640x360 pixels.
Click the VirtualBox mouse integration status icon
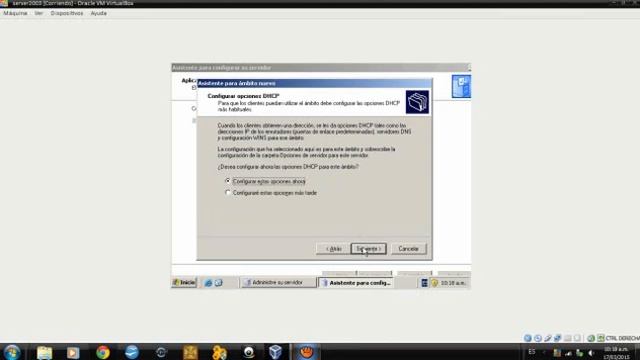591,338
